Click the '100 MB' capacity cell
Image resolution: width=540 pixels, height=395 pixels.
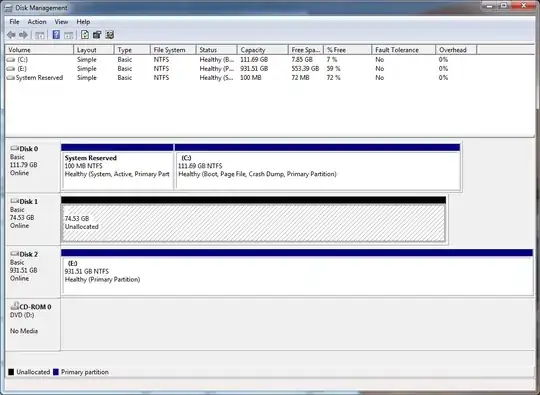point(251,78)
